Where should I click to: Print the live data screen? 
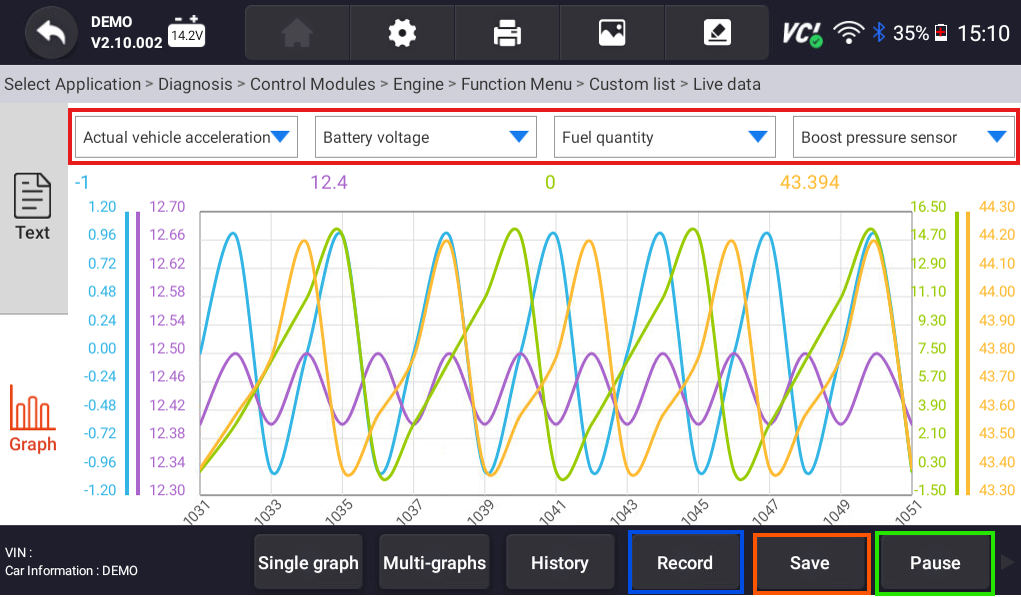(506, 32)
